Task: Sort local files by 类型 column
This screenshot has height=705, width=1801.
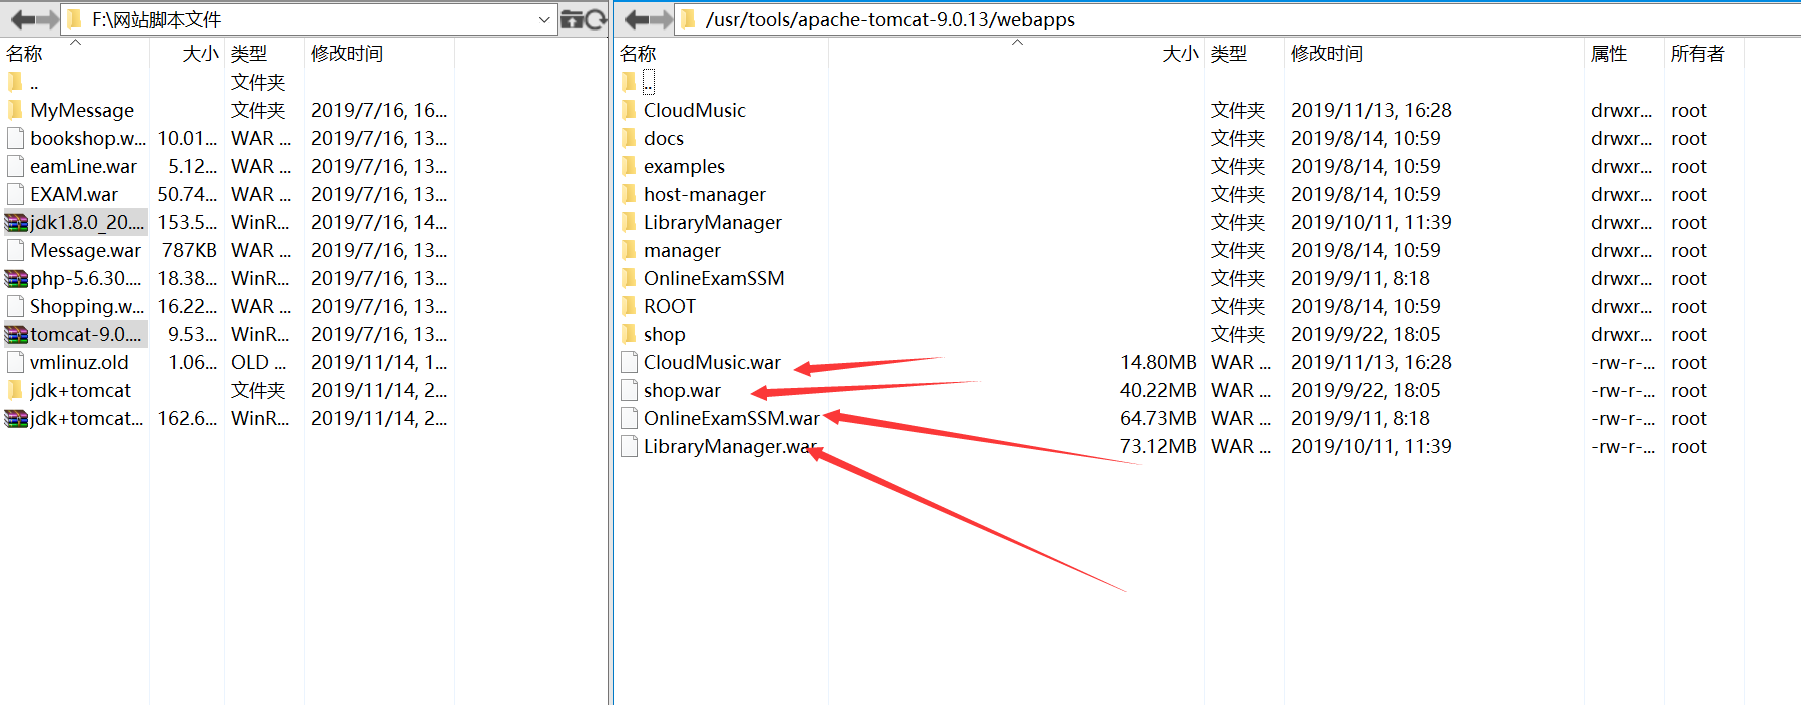Action: tap(249, 54)
